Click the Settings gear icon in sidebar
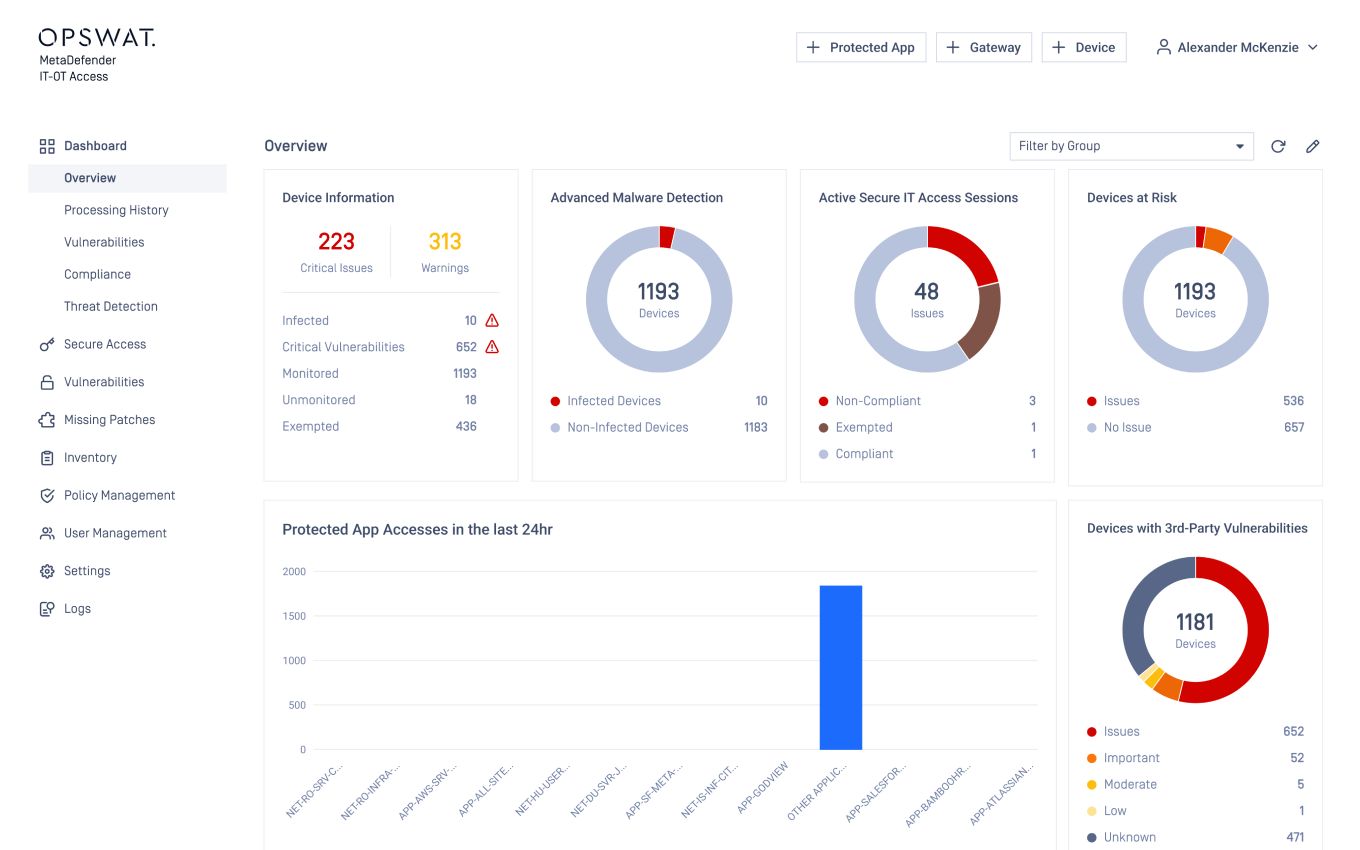This screenshot has height=850, width=1360. click(x=47, y=571)
